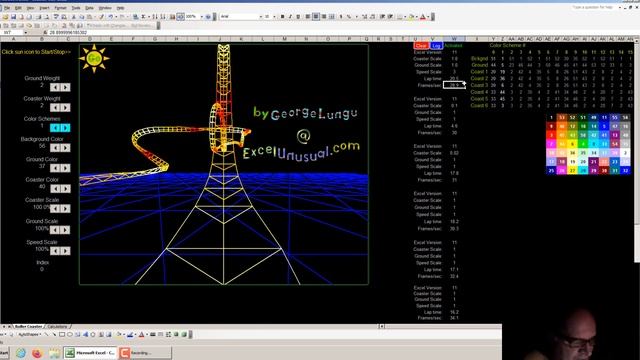Open the Undo history dropdown arrow
Screen dimensions: 640x360
click(115, 17)
